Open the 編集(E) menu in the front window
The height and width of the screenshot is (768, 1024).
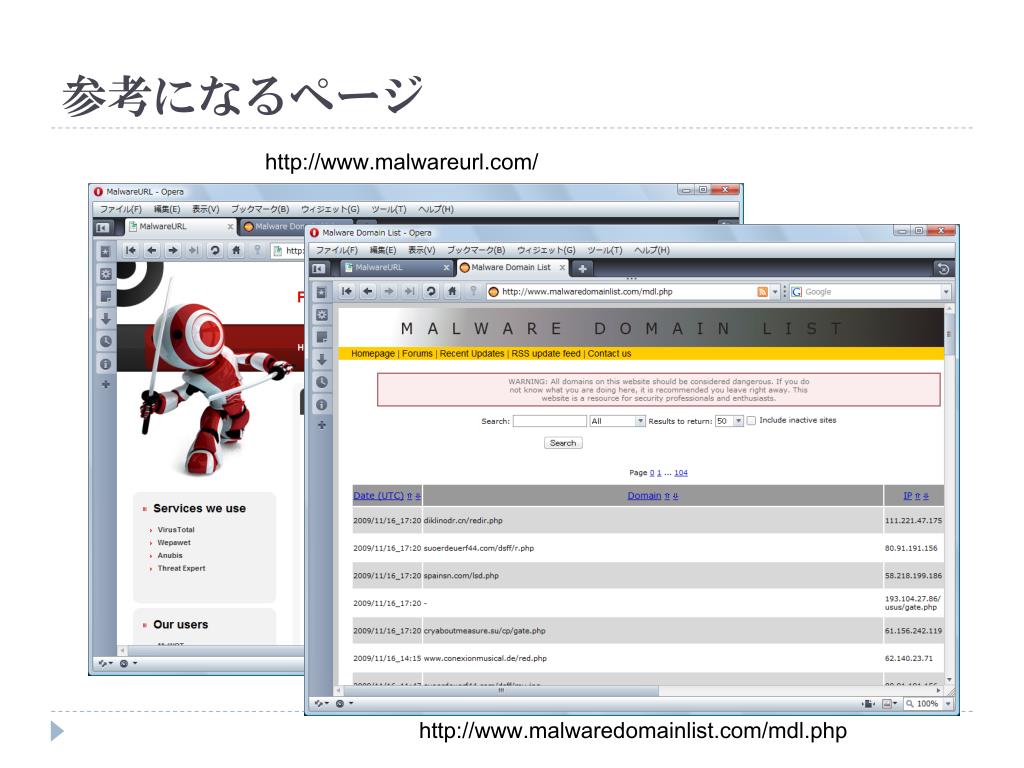(383, 250)
